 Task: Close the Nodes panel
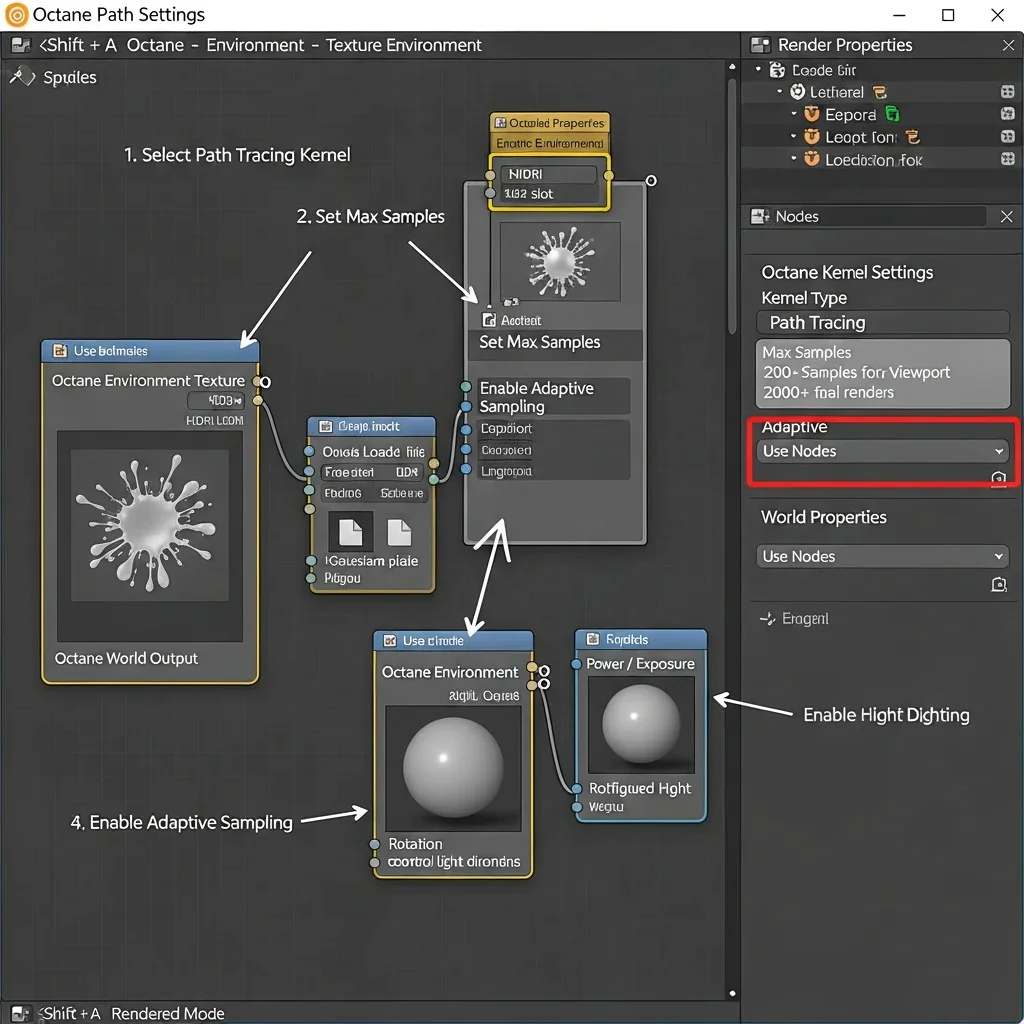1006,217
